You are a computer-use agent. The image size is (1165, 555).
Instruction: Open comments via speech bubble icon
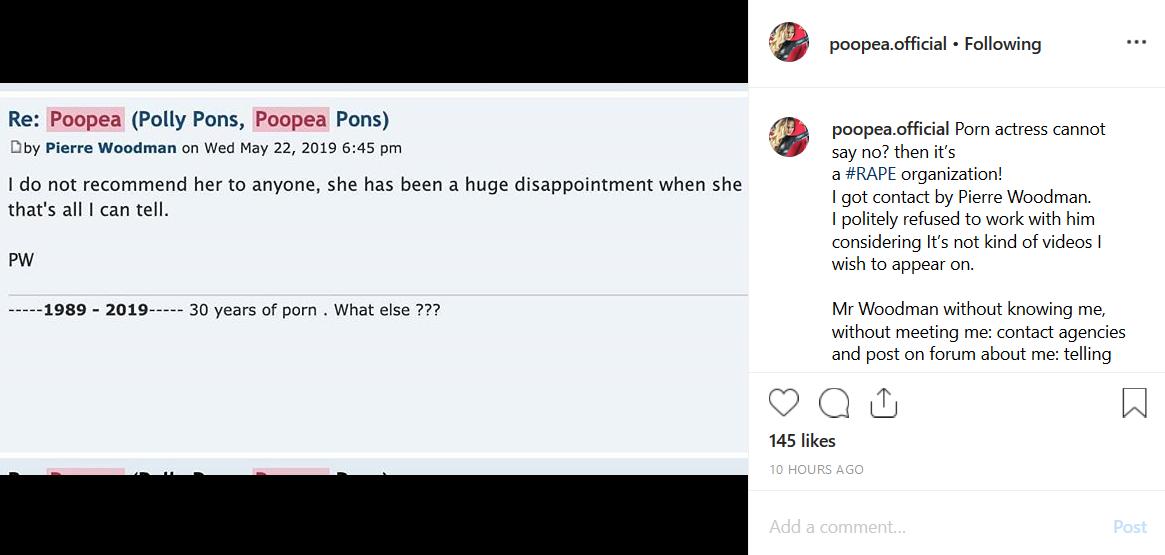(x=834, y=402)
